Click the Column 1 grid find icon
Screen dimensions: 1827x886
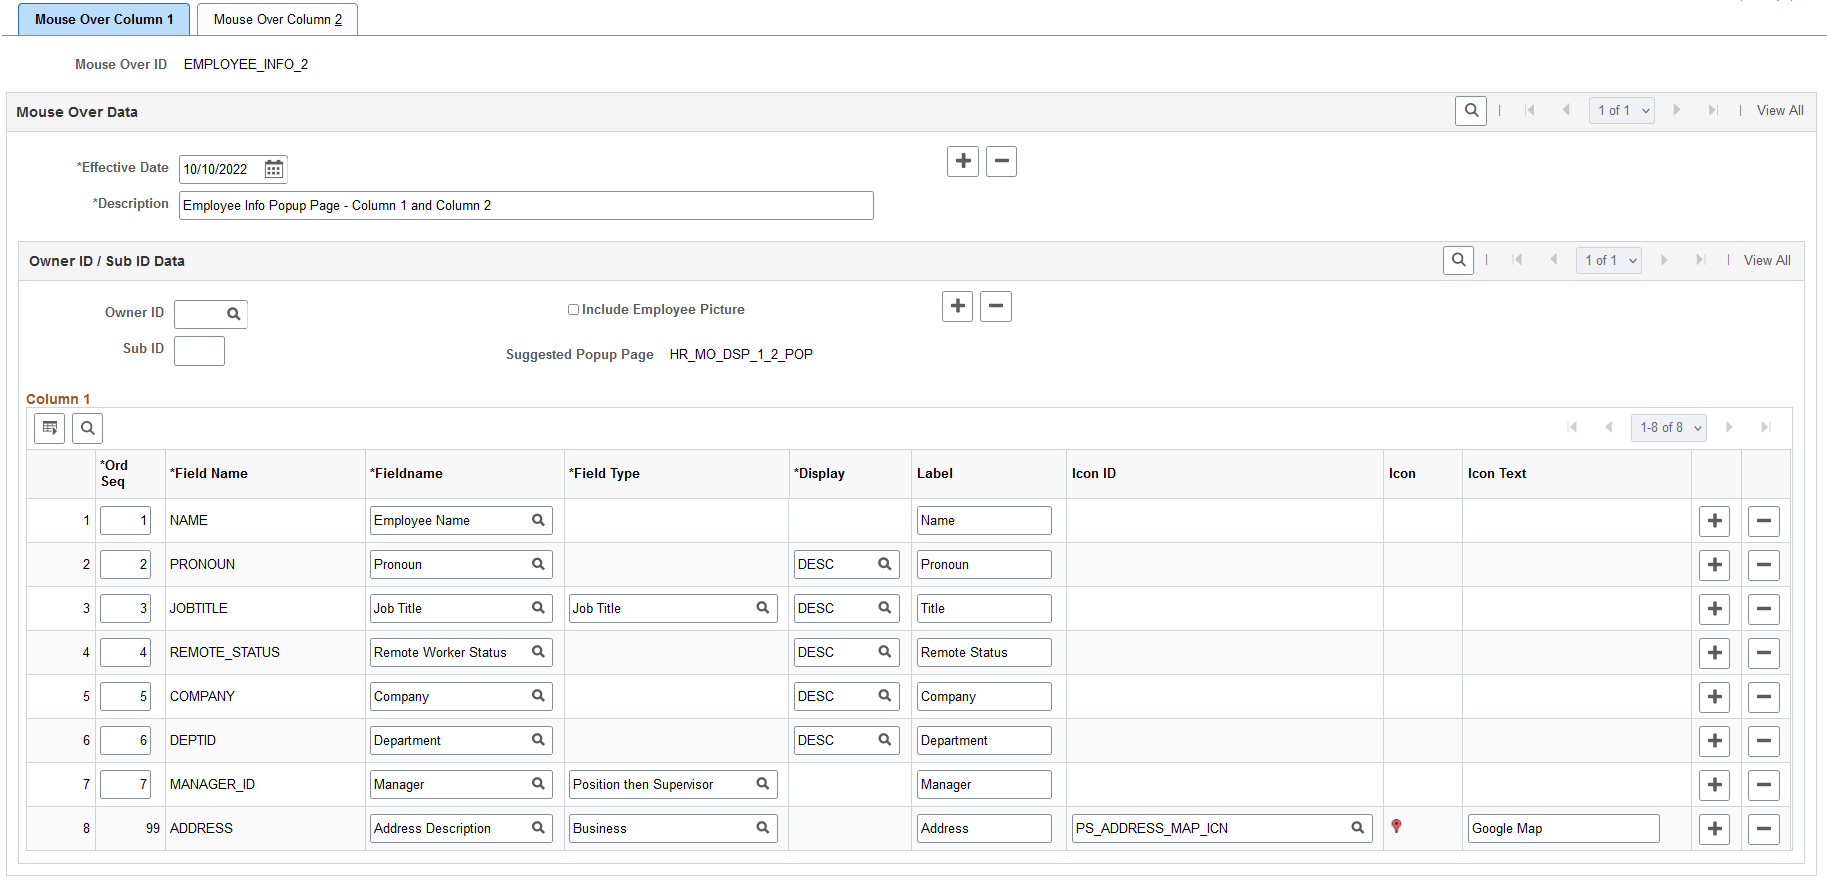[88, 428]
